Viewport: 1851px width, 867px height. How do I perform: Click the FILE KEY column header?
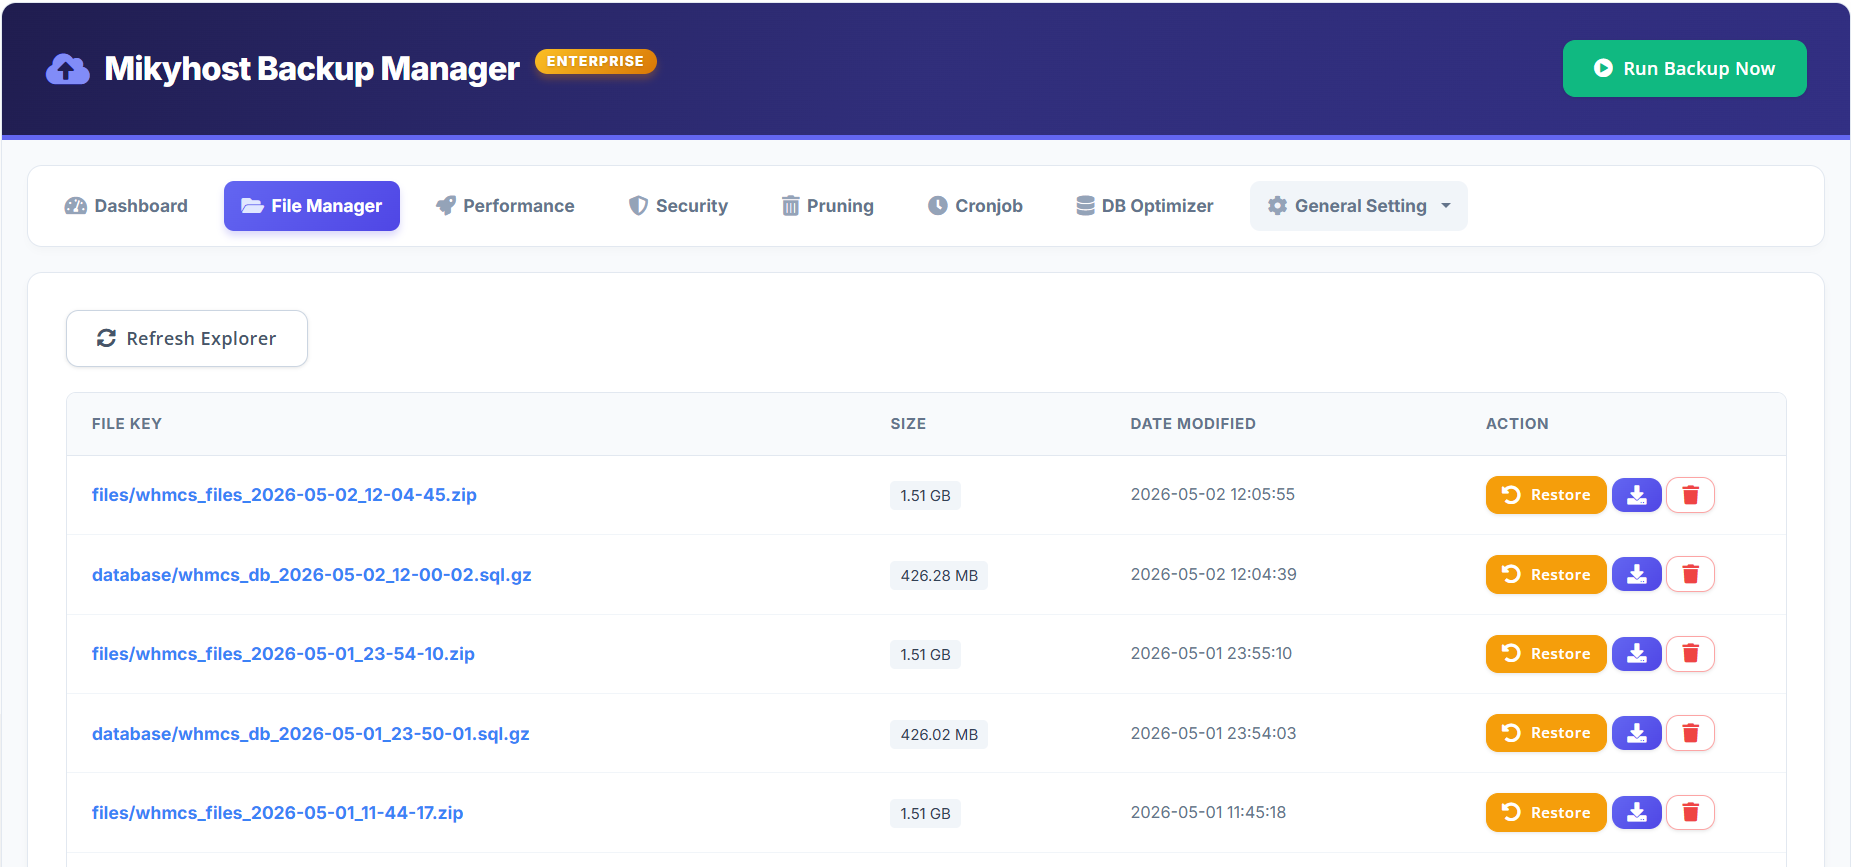tap(127, 424)
